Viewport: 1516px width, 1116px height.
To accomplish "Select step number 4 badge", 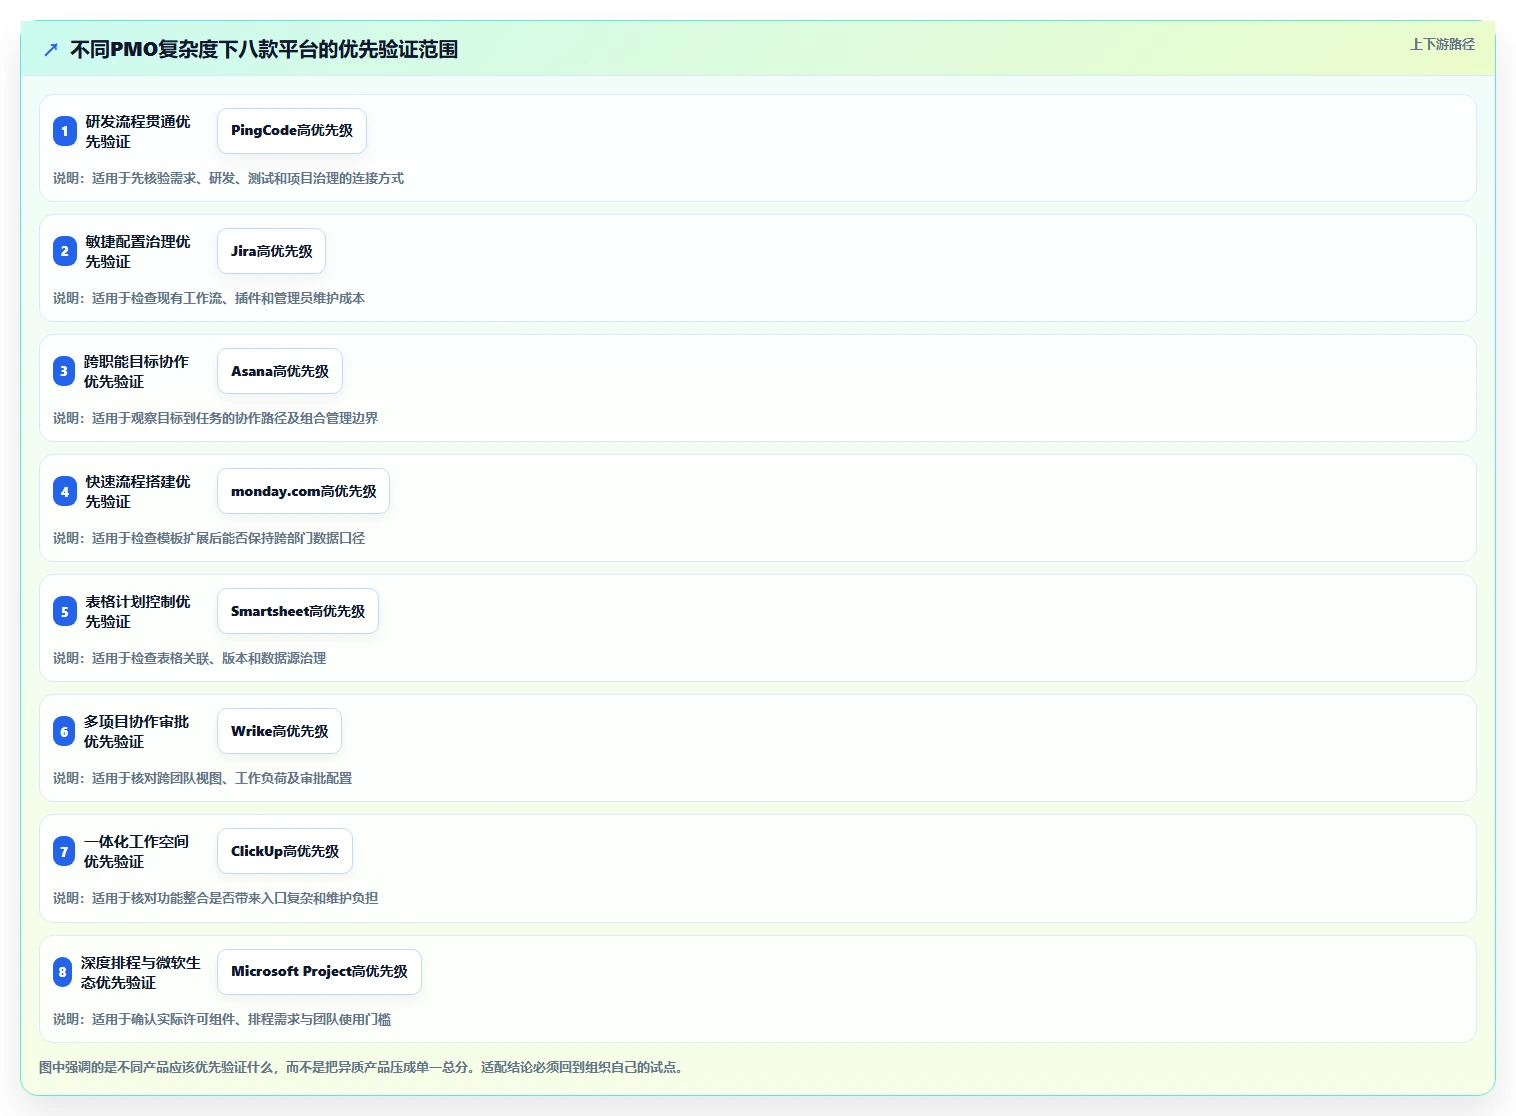I will (x=65, y=491).
